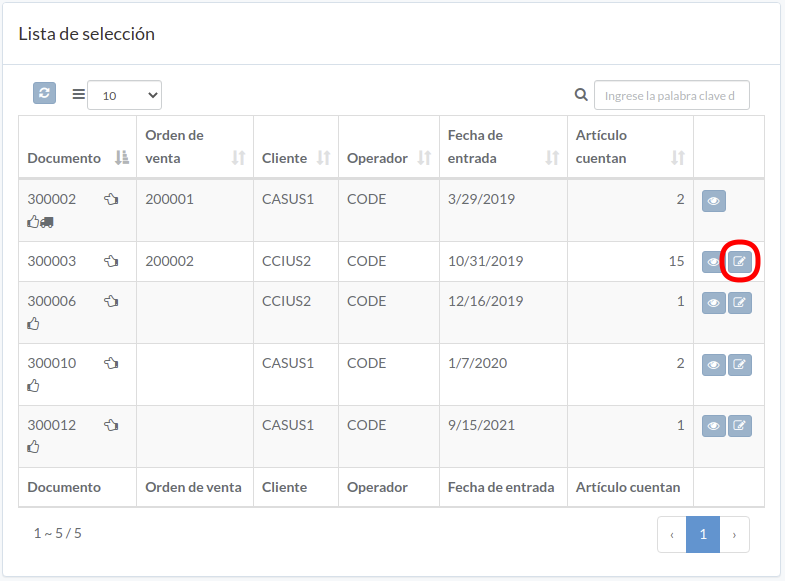Click document number 300010

pos(52,363)
